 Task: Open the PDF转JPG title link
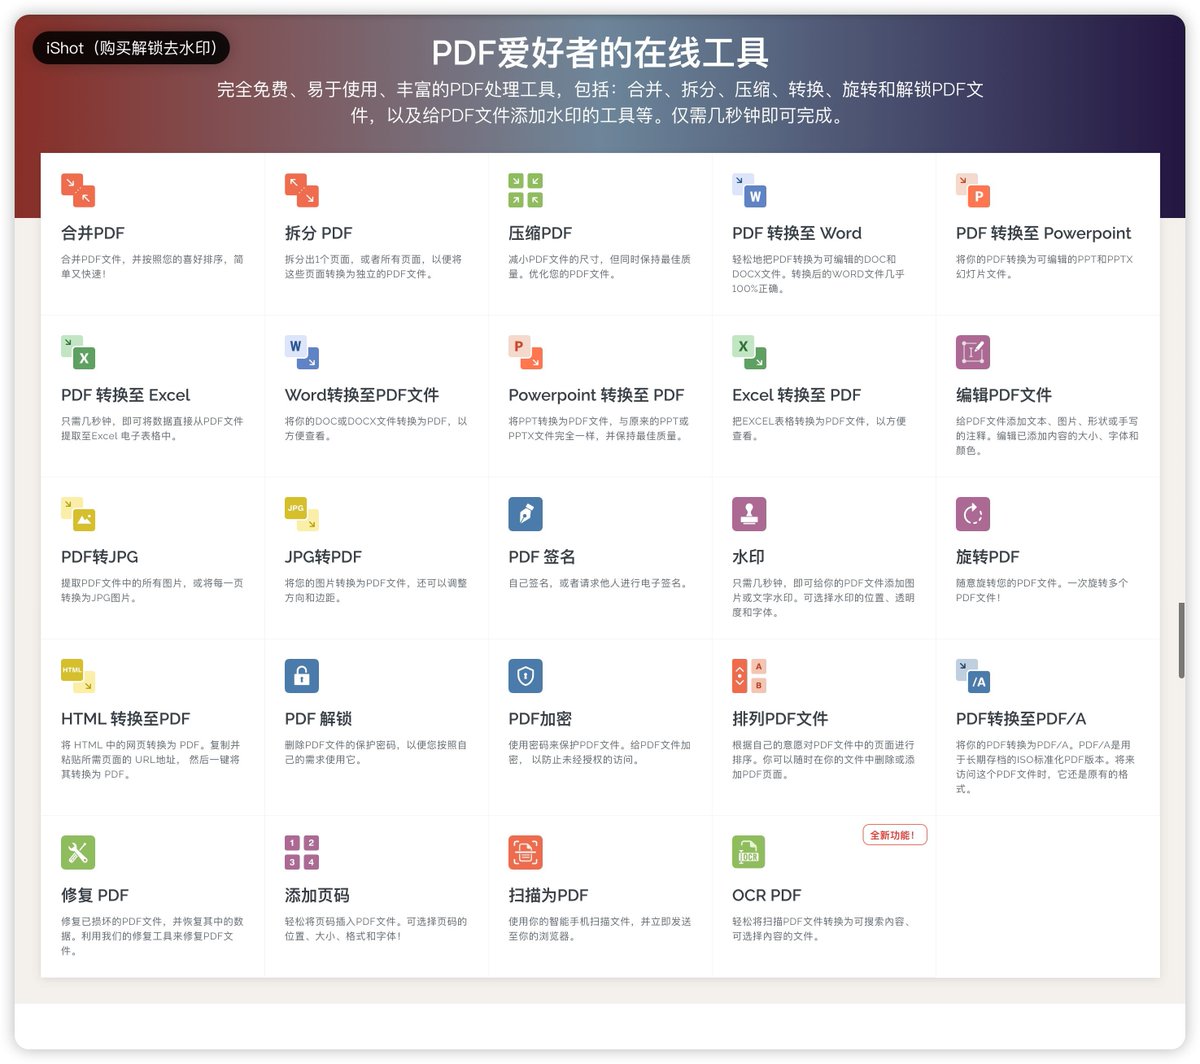click(x=100, y=557)
